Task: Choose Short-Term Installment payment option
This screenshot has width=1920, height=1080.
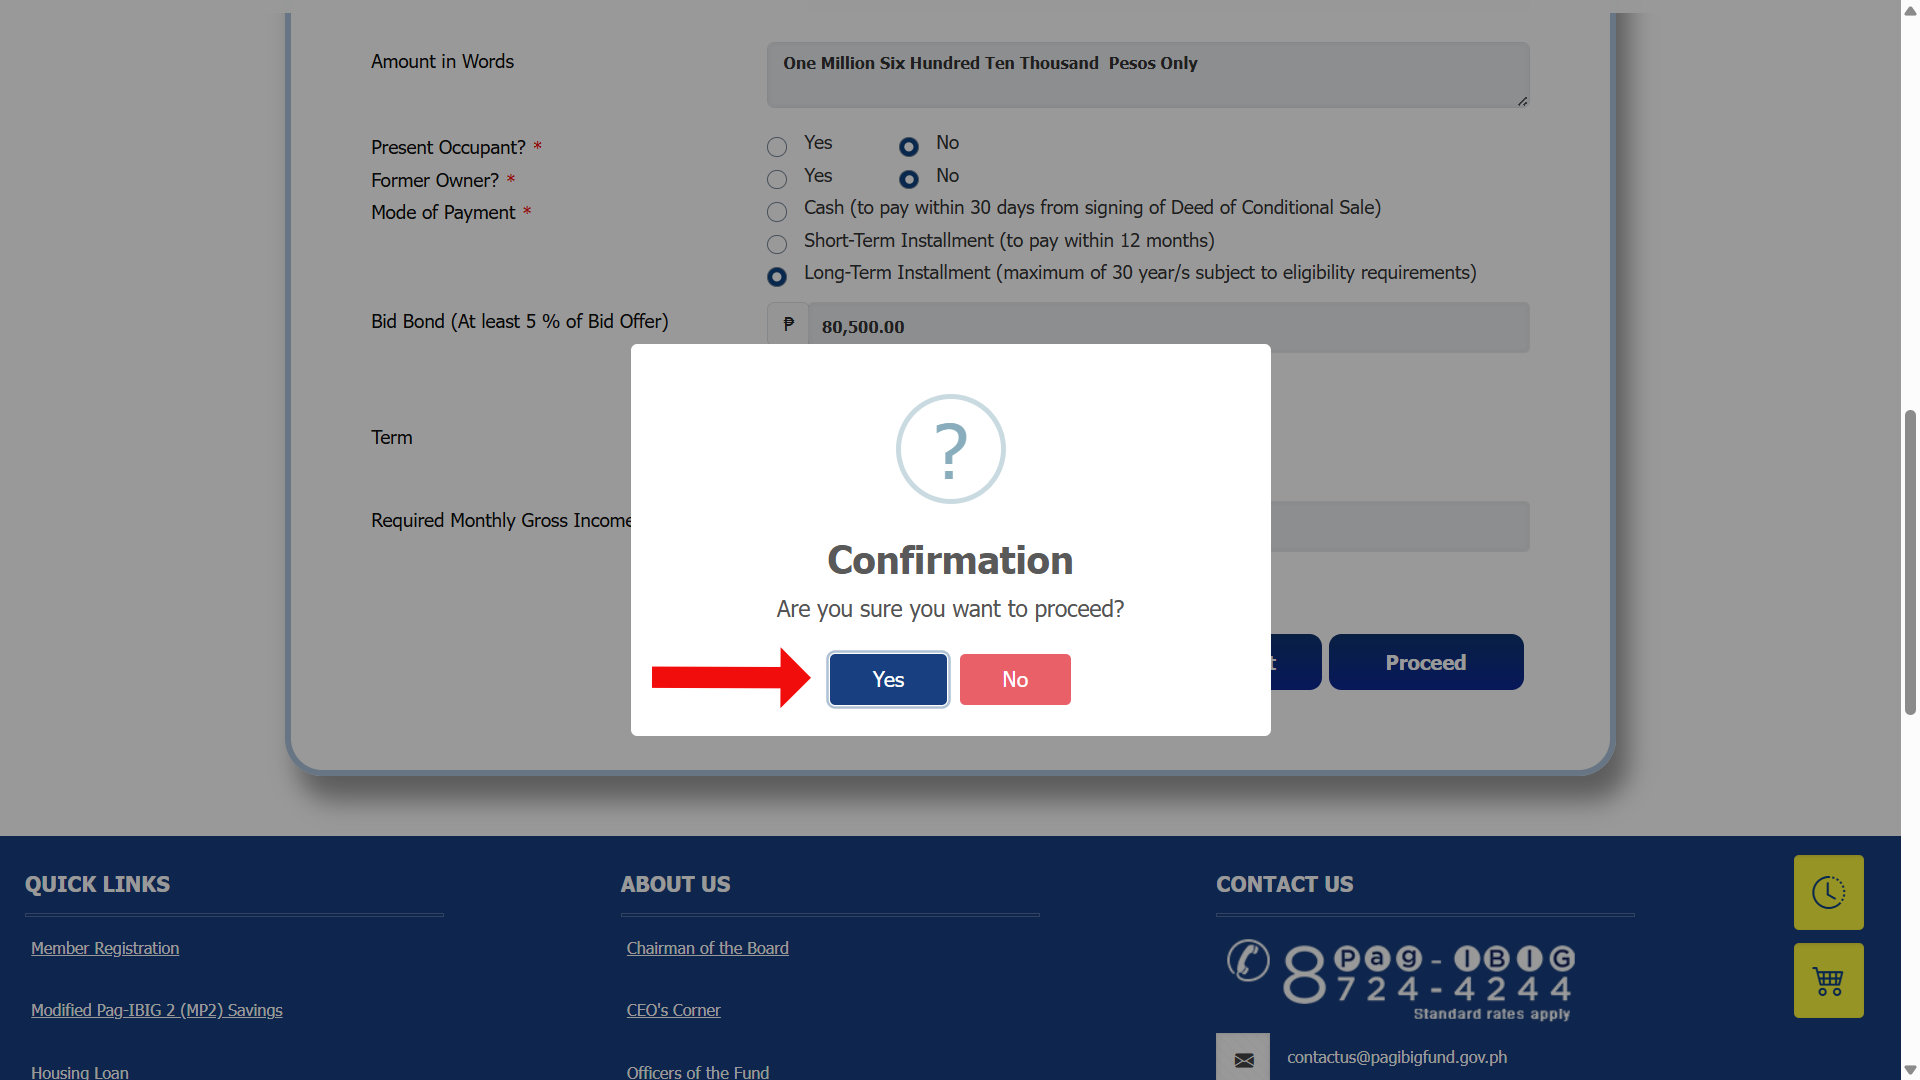Action: [777, 244]
